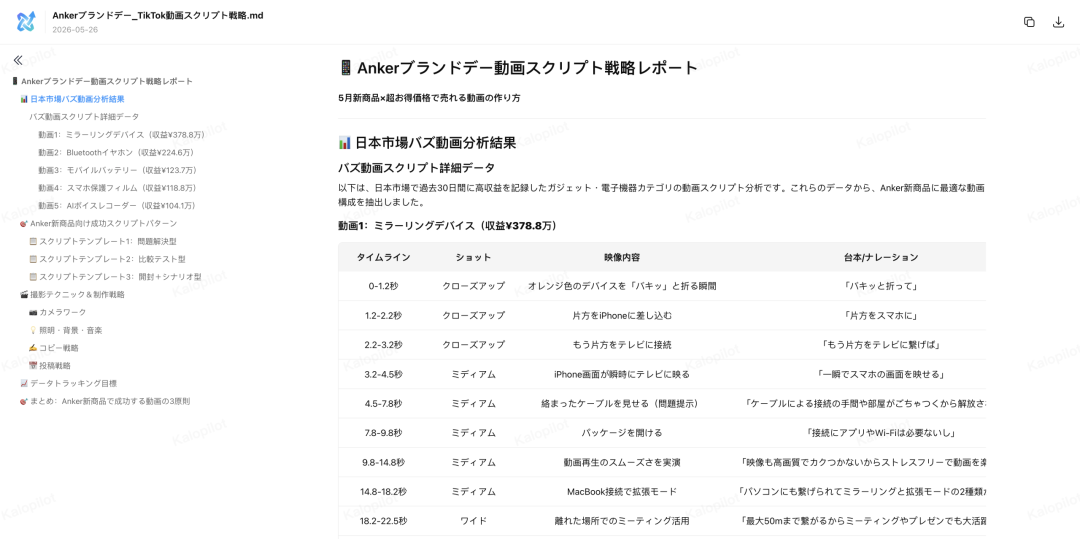Viewport: 1080px width, 539px height.
Task: Click heading バズ動画スクリプト詳細データ in document
Action: pyautogui.click(x=416, y=168)
